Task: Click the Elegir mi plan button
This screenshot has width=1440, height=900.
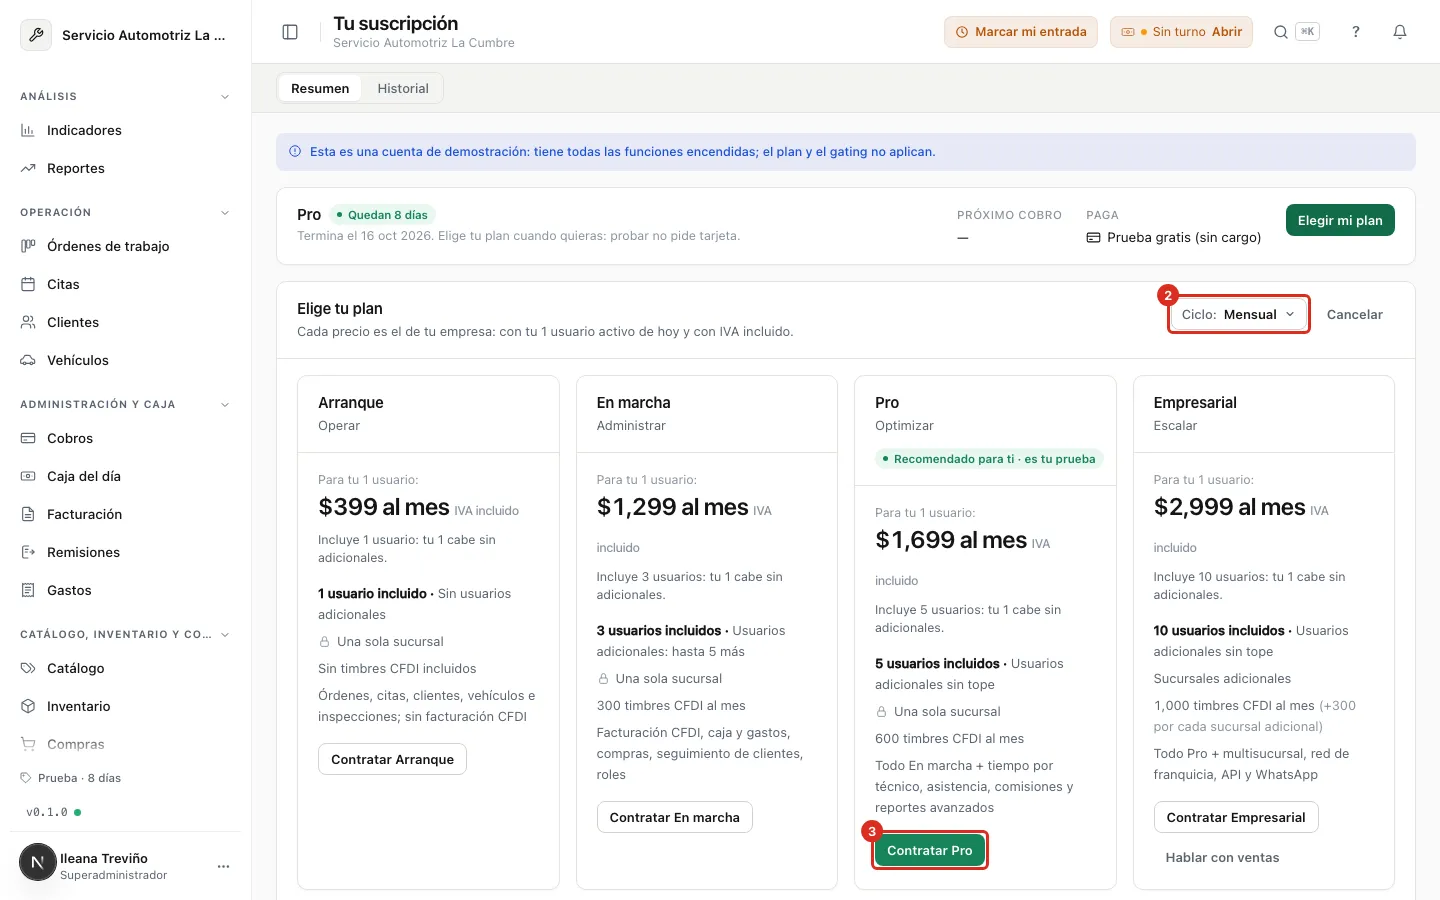Action: coord(1340,220)
